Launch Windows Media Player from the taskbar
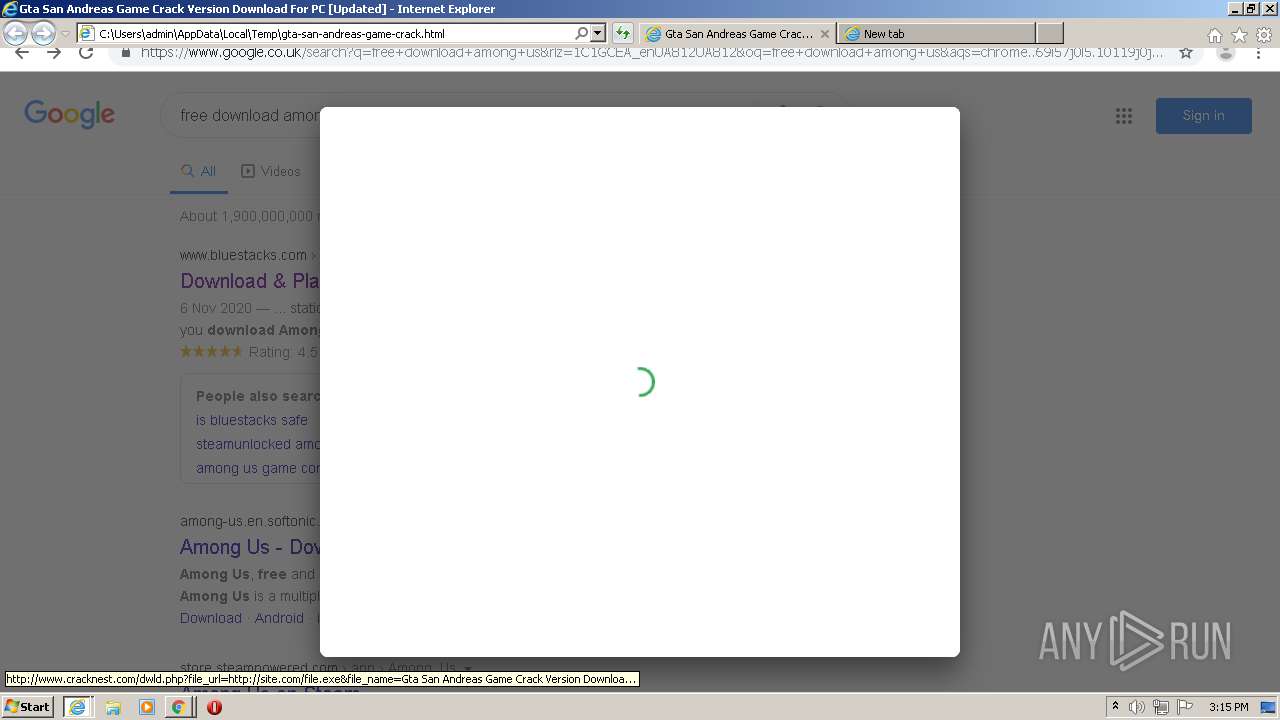 pyautogui.click(x=147, y=707)
